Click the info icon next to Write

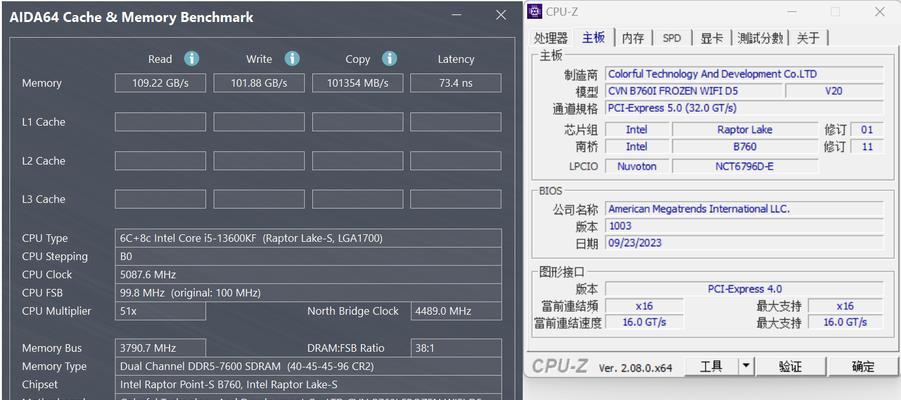coord(292,59)
